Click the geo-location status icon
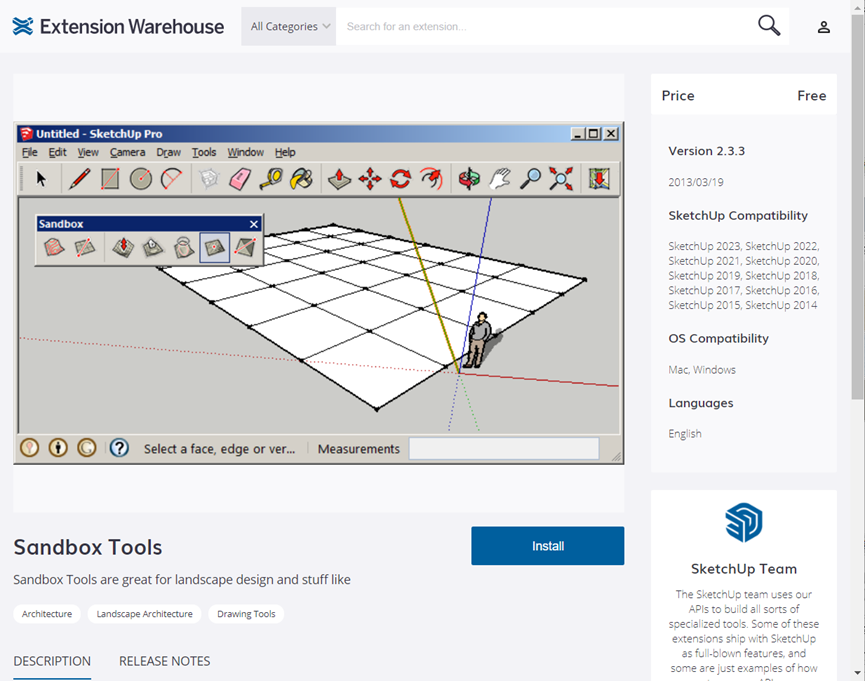 coord(30,448)
